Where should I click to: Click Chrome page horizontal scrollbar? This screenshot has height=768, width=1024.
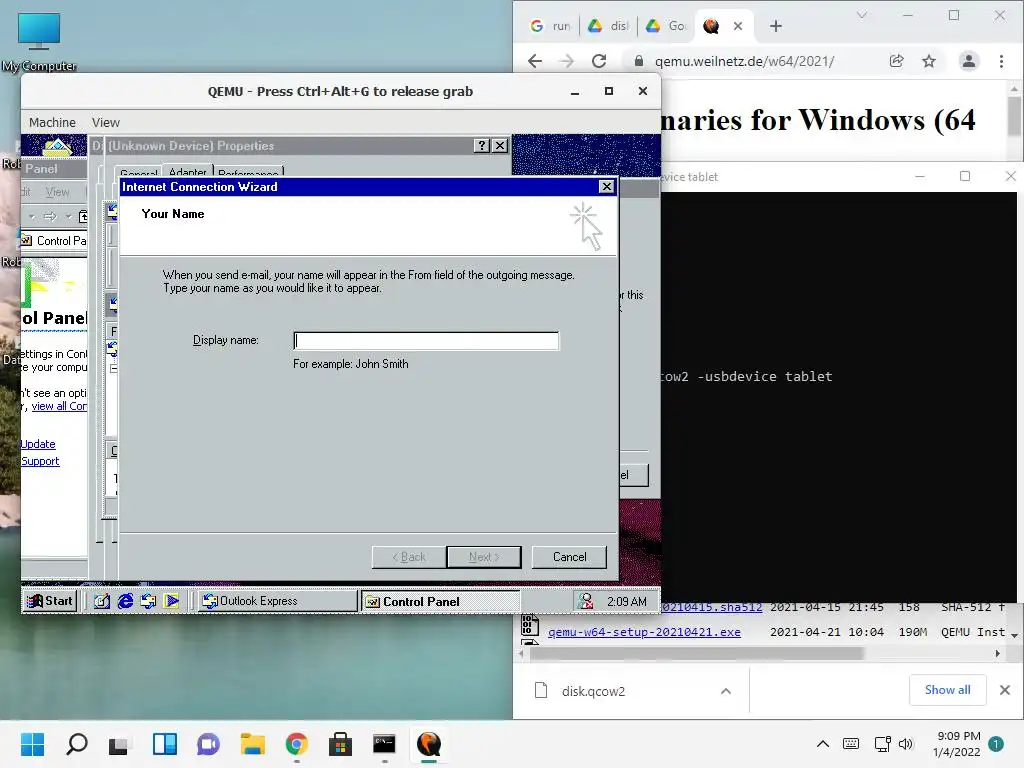tap(696, 653)
